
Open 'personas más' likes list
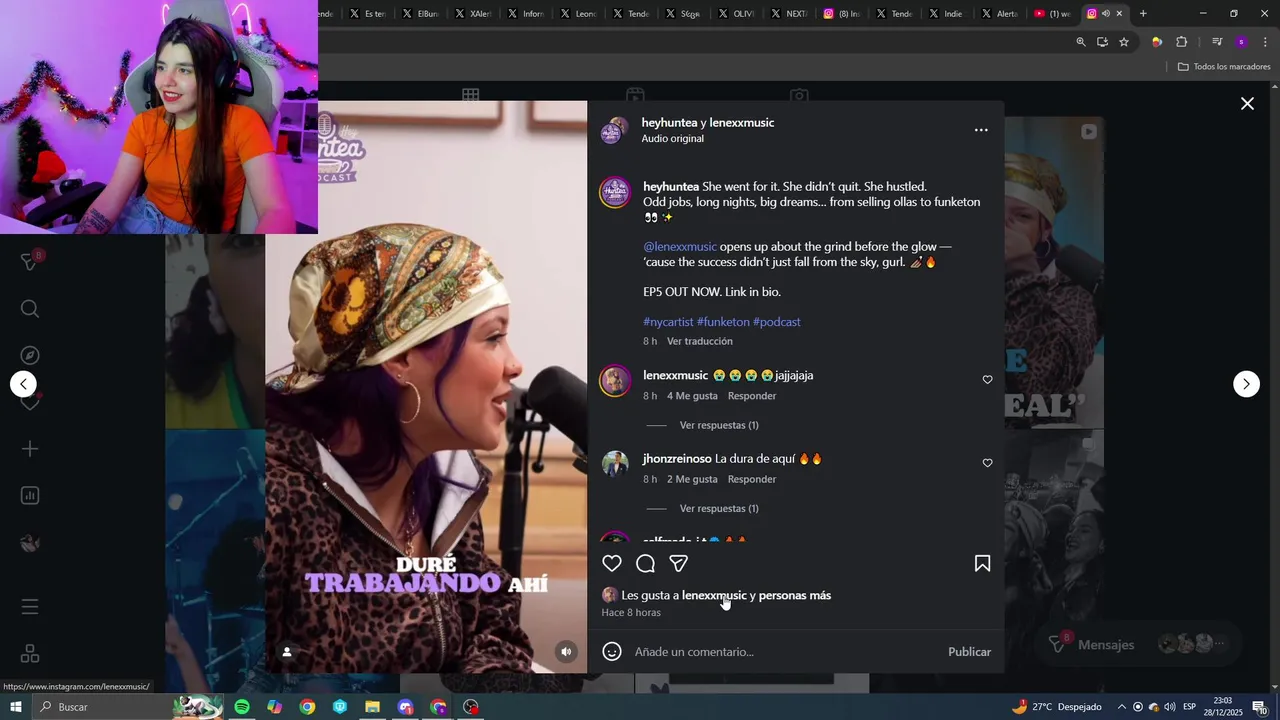point(794,596)
